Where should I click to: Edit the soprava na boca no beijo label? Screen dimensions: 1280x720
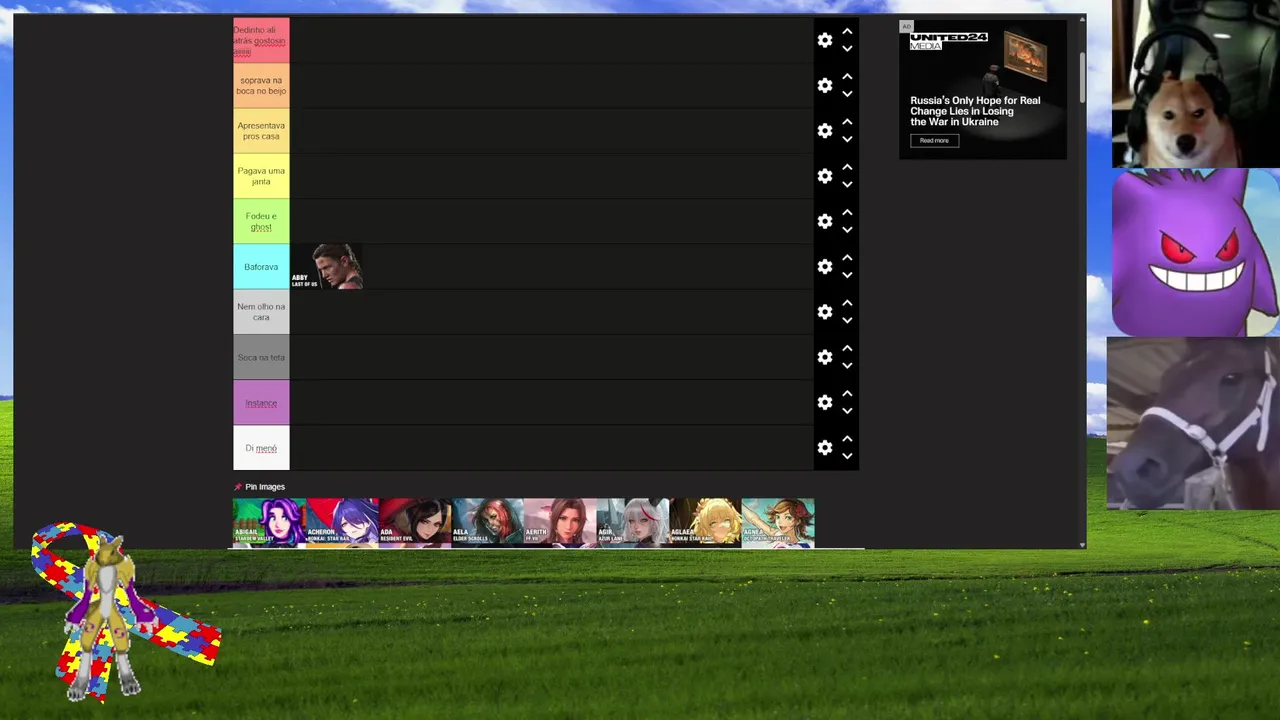tap(261, 86)
